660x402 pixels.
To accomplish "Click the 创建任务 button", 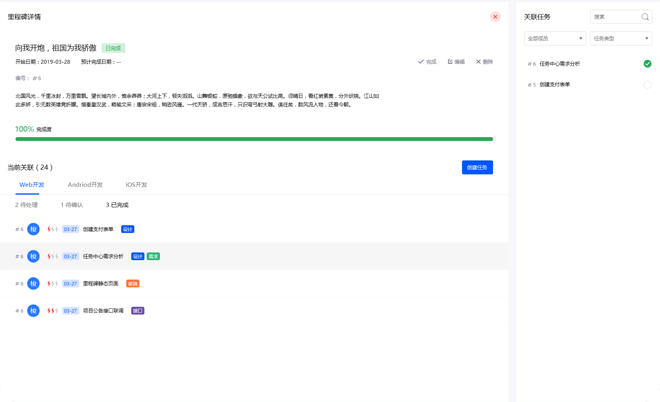I will pyautogui.click(x=477, y=167).
